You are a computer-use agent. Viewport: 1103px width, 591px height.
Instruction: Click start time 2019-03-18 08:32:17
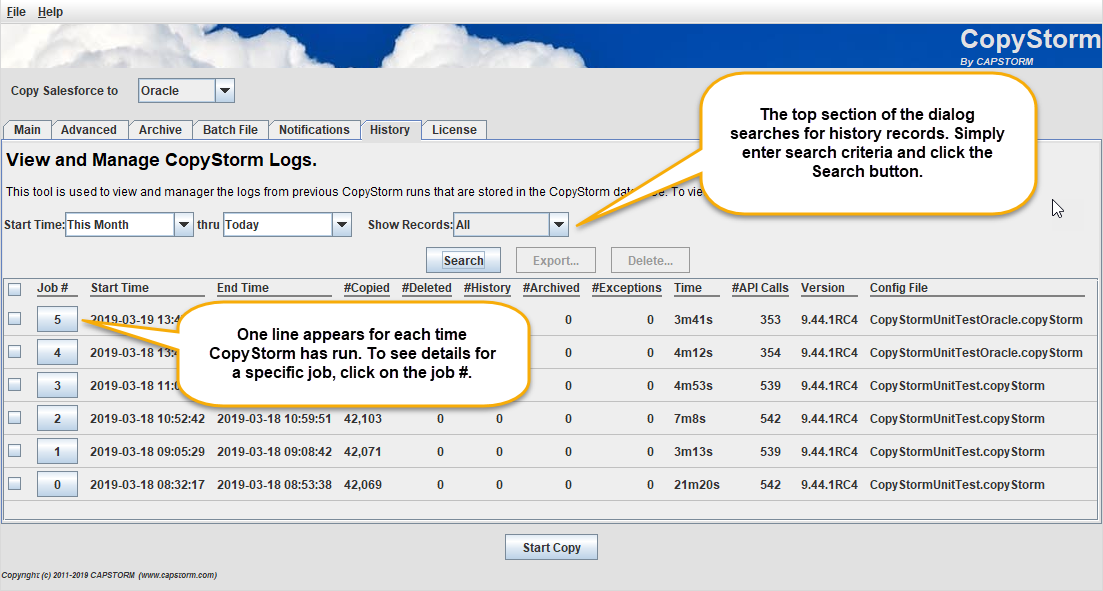click(x=148, y=485)
